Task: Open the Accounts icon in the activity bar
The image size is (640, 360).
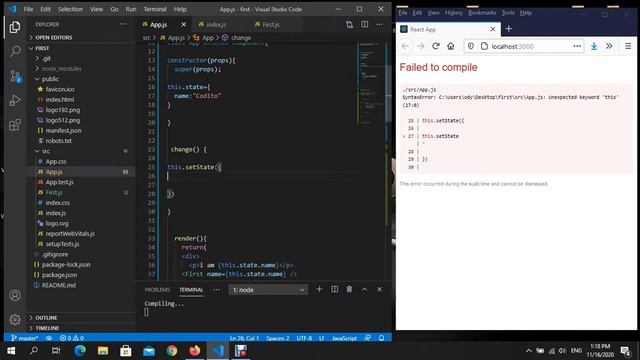Action: click(x=15, y=295)
